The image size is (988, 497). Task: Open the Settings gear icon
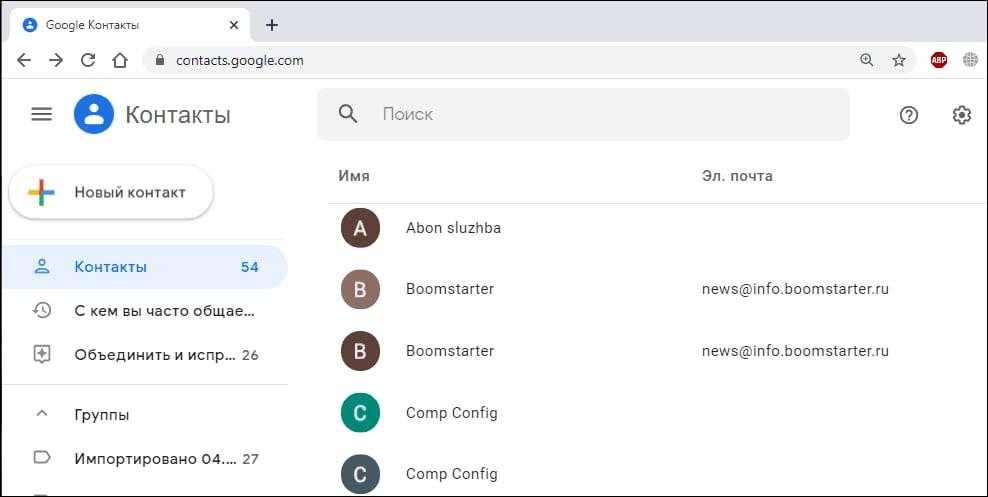click(x=961, y=115)
